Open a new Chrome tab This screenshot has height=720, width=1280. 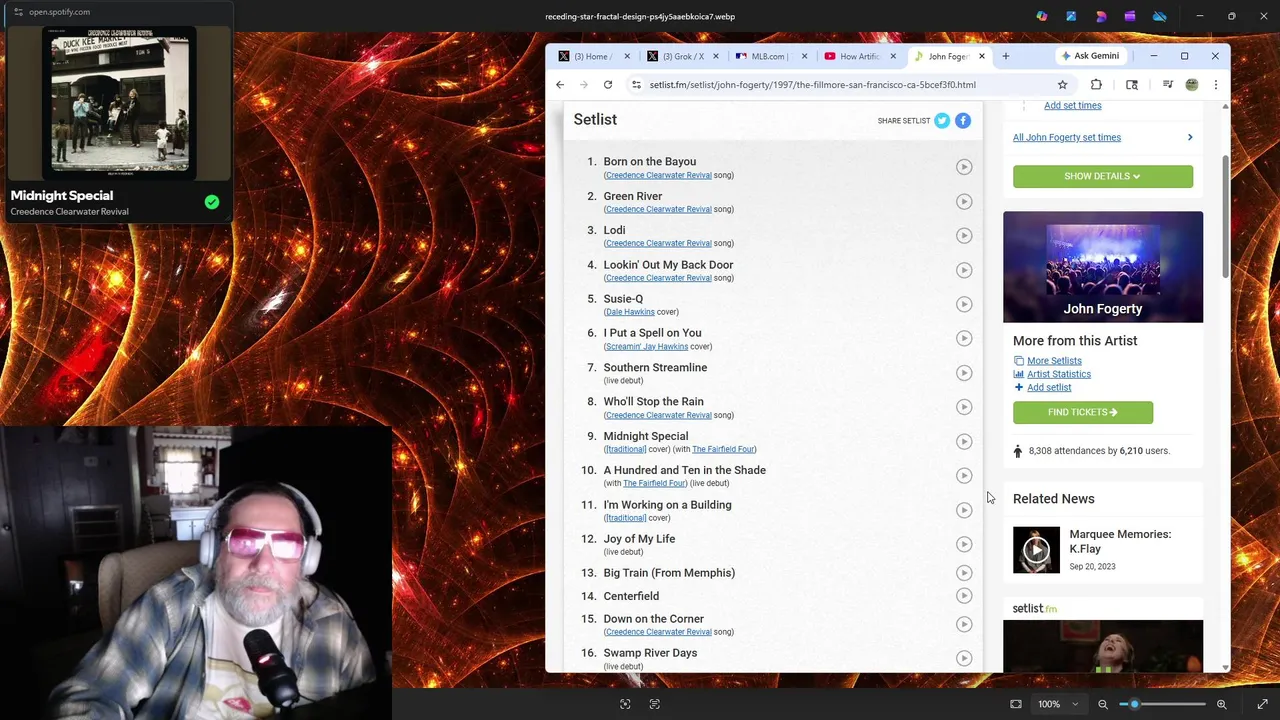(1005, 56)
